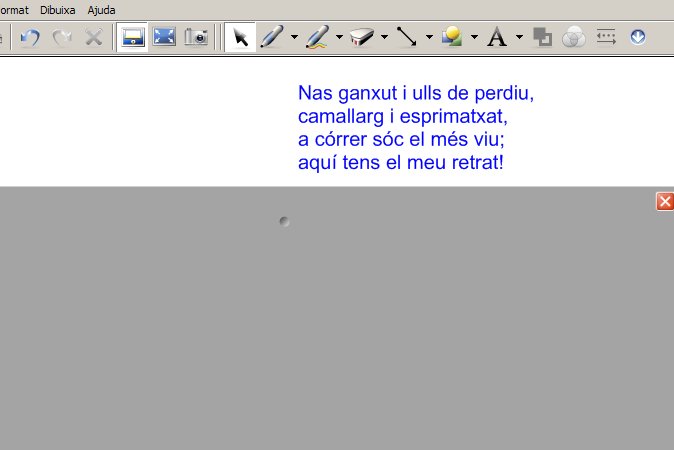
Task: Open the Line styles dropdown arrow
Action: click(x=429, y=37)
